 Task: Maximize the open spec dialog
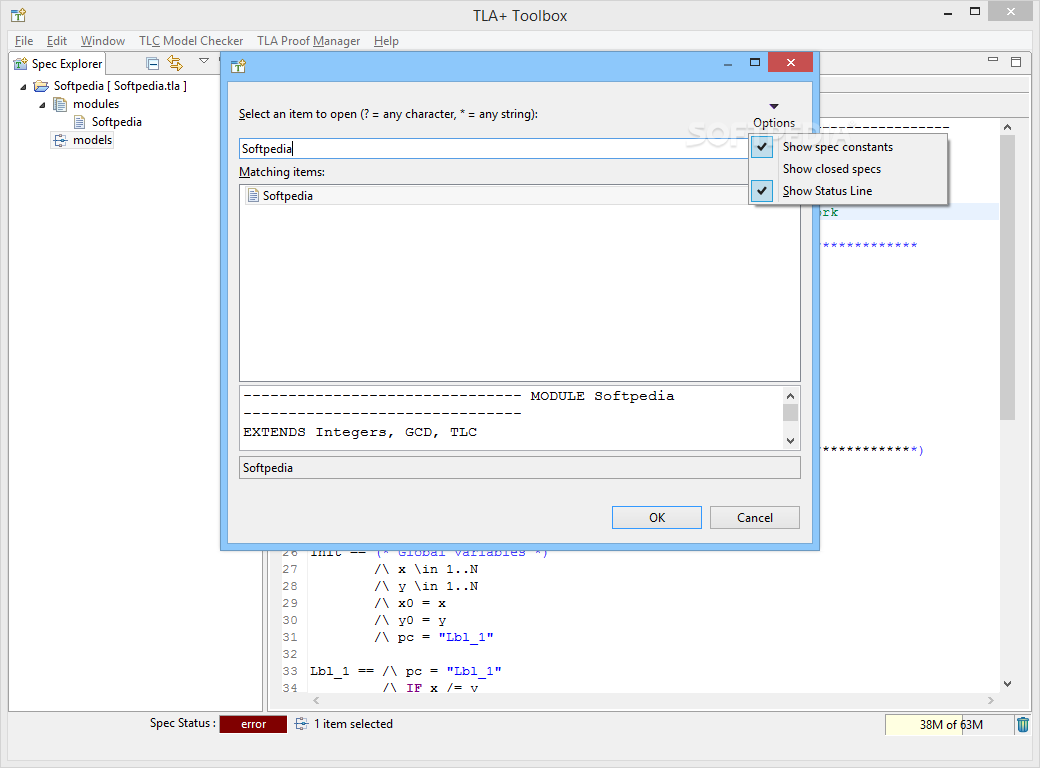click(x=755, y=62)
